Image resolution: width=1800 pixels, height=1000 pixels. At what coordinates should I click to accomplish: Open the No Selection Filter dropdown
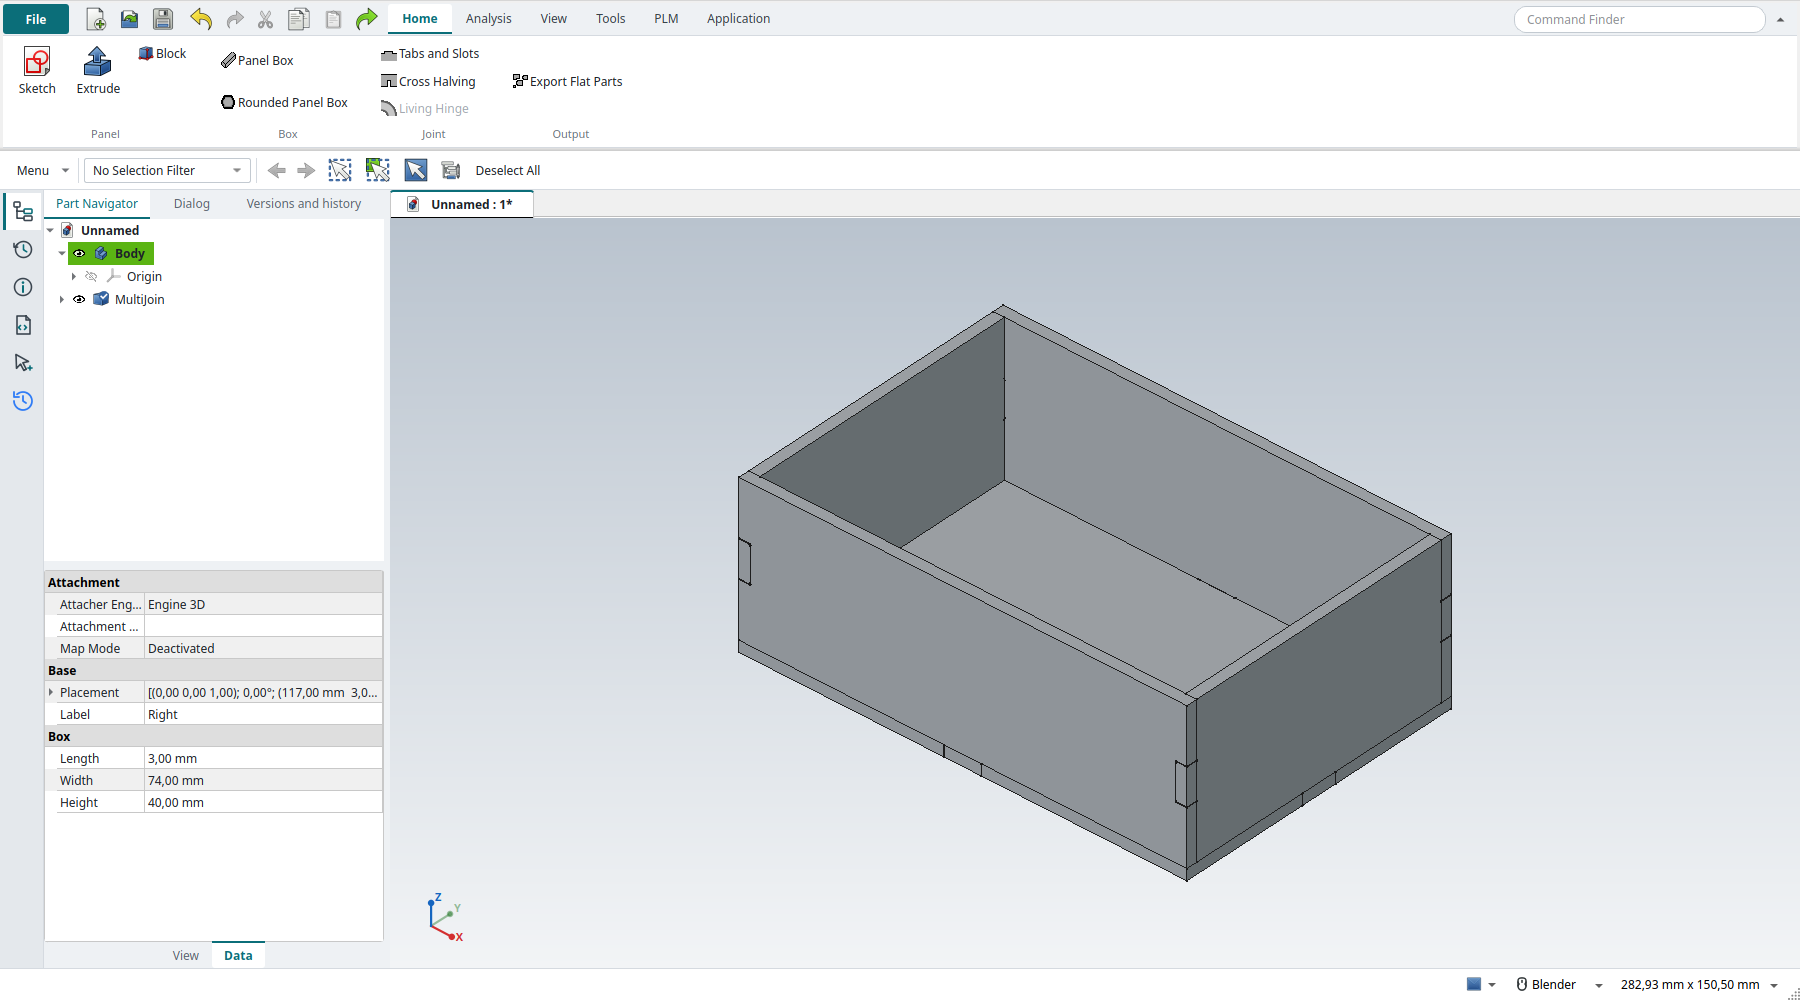coord(167,171)
